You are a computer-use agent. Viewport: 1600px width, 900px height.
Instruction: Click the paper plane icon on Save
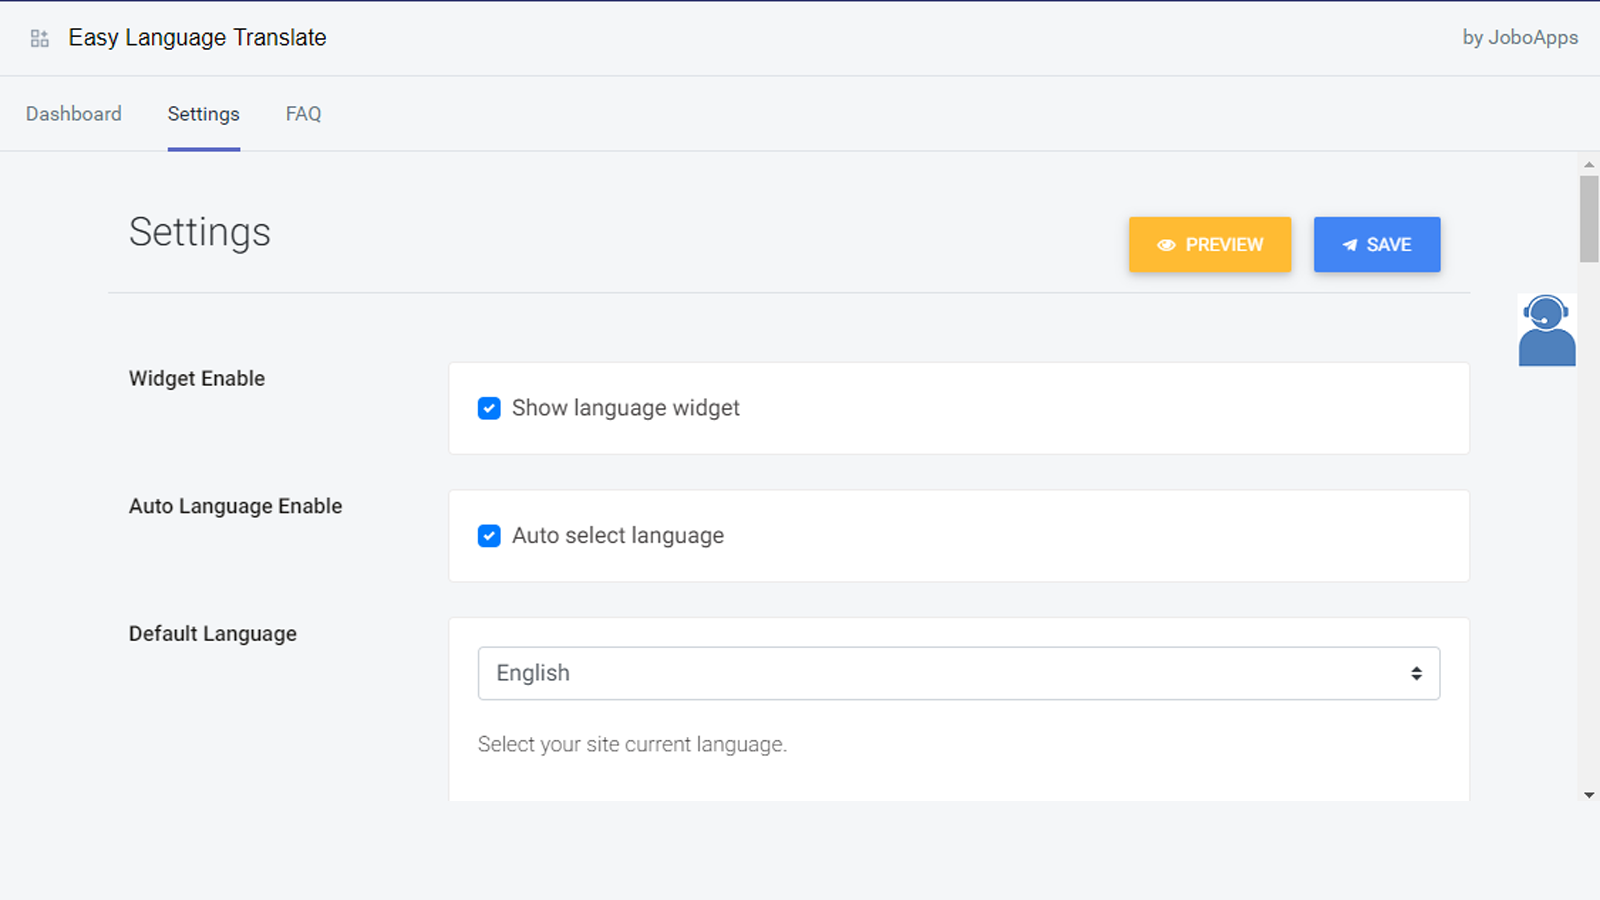(1349, 245)
